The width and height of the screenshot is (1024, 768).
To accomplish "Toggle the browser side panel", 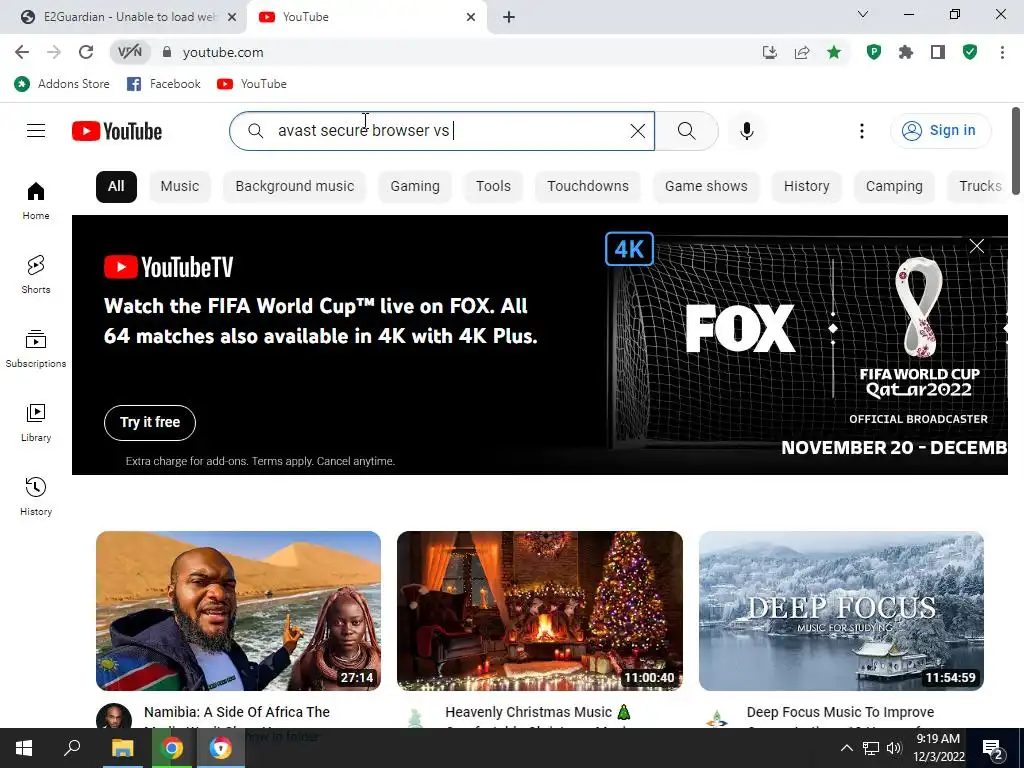I will 938,52.
